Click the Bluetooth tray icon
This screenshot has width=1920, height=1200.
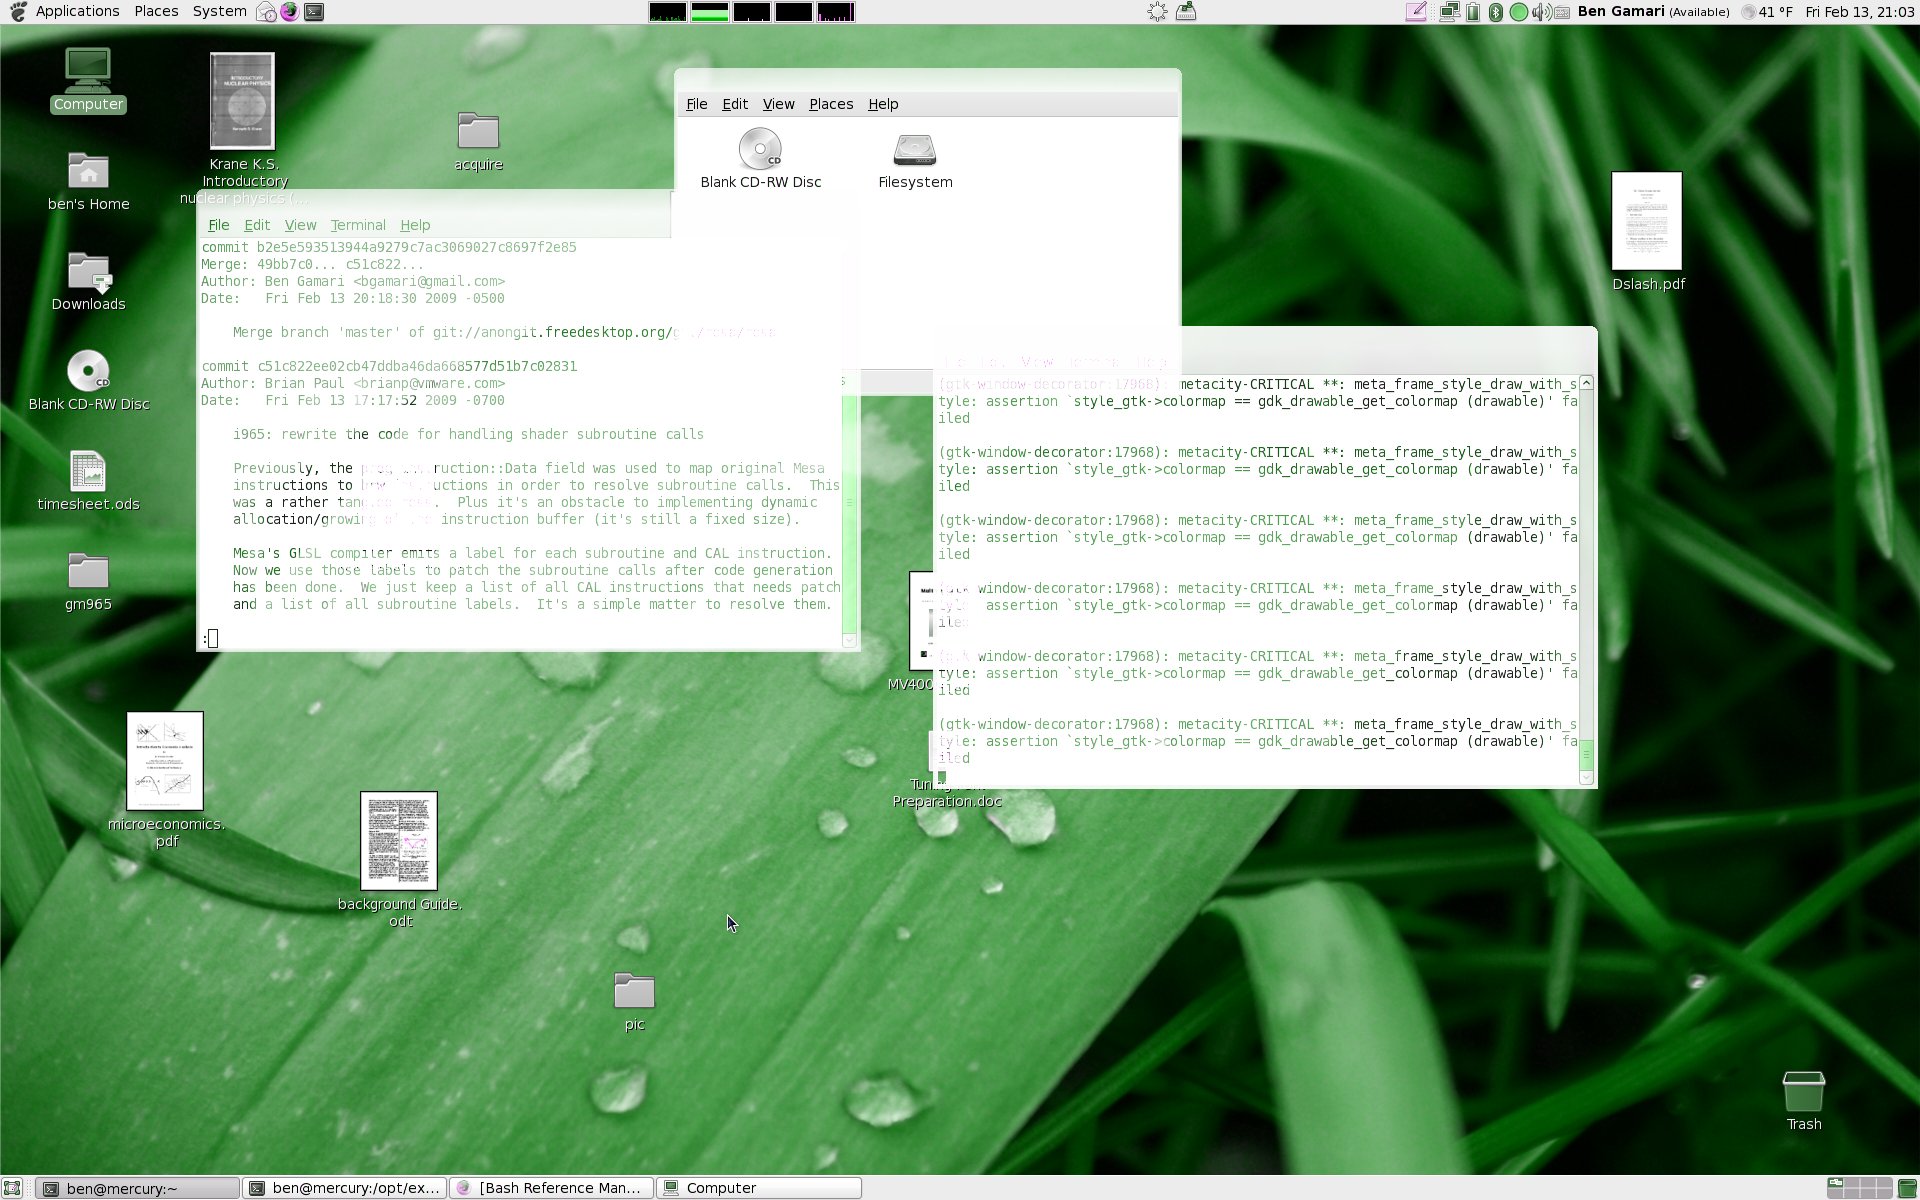[x=1495, y=12]
